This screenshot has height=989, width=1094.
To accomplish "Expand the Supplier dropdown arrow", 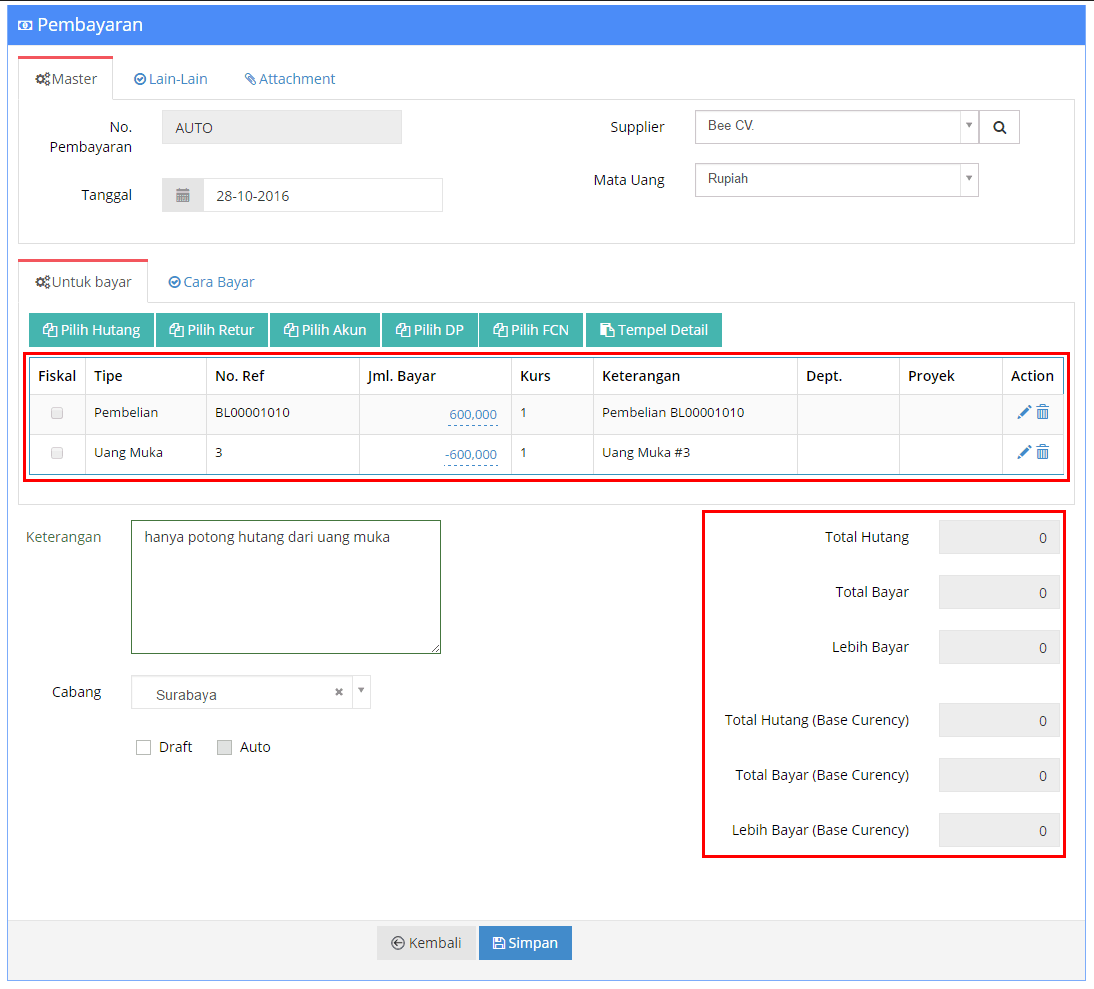I will click(968, 126).
